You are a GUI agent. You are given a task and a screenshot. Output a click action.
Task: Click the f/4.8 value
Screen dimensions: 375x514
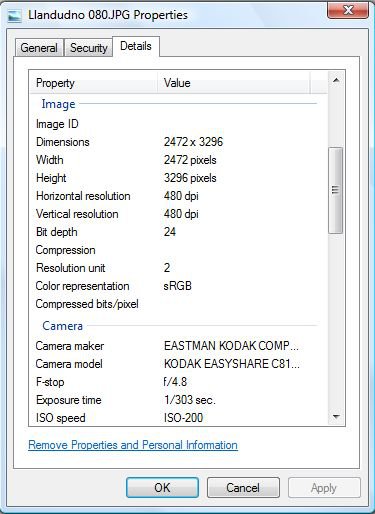tap(175, 382)
